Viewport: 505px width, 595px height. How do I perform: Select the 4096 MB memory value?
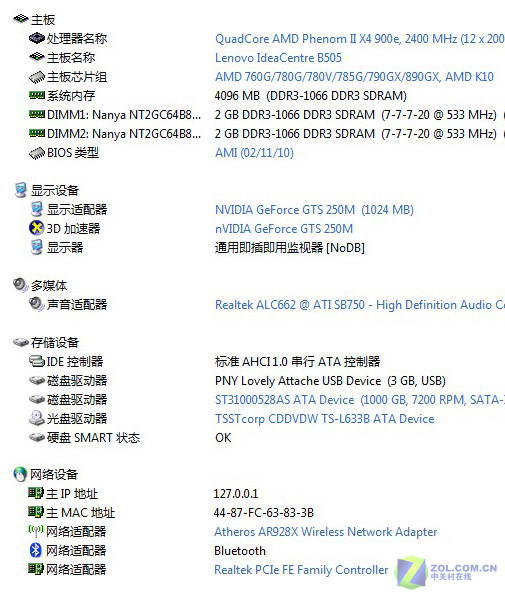click(310, 96)
